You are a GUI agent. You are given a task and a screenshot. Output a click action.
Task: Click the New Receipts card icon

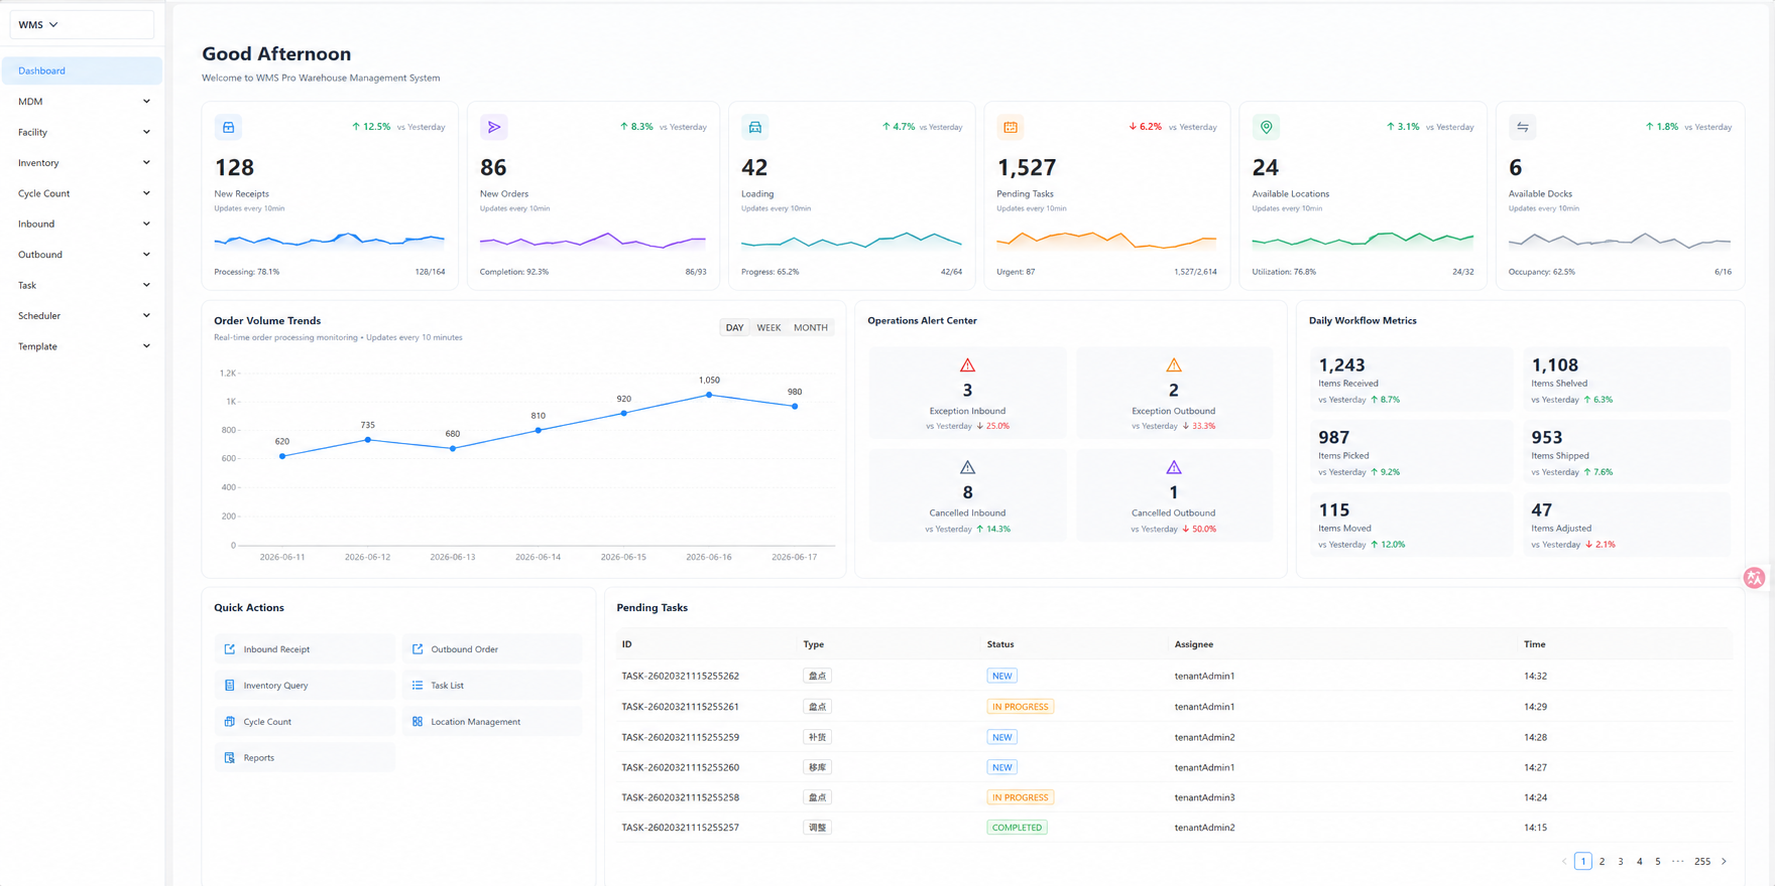[228, 127]
